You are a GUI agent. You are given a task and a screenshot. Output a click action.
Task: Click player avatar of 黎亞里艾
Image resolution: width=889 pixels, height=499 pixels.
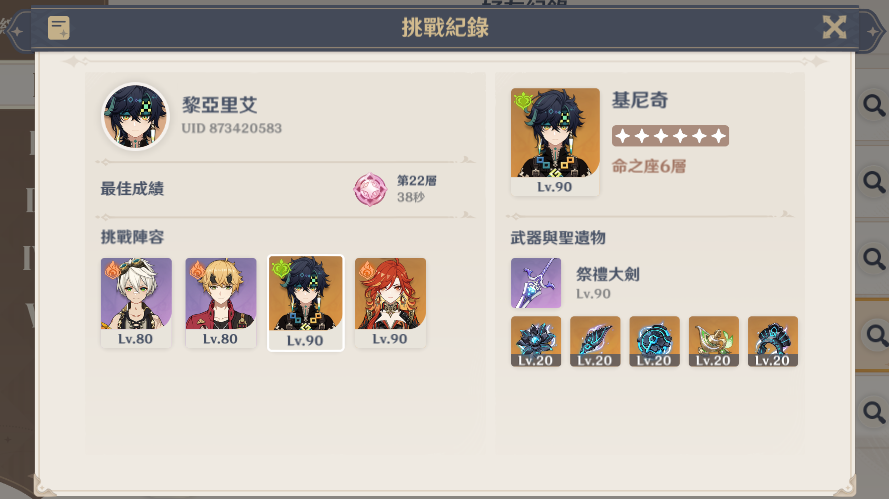click(136, 117)
